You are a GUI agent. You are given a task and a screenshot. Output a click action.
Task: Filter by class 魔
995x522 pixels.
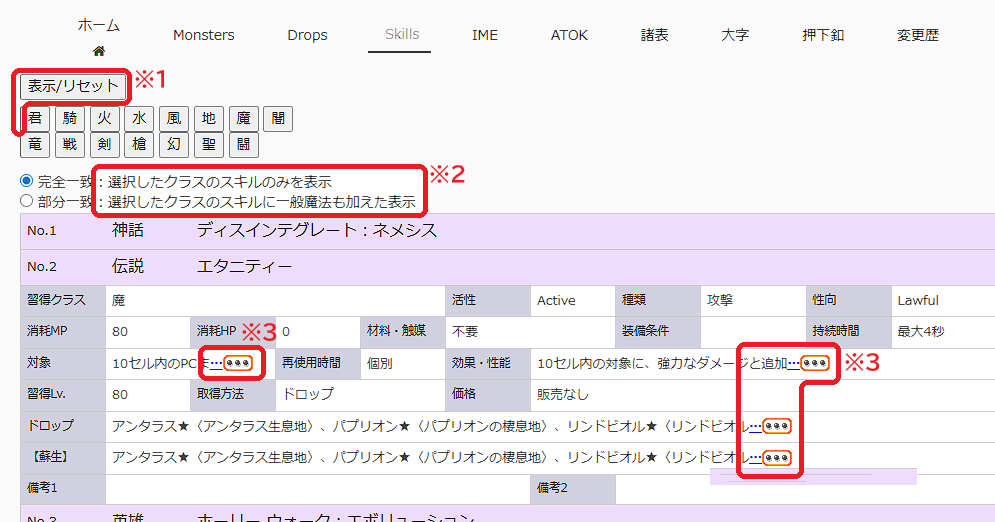click(244, 119)
